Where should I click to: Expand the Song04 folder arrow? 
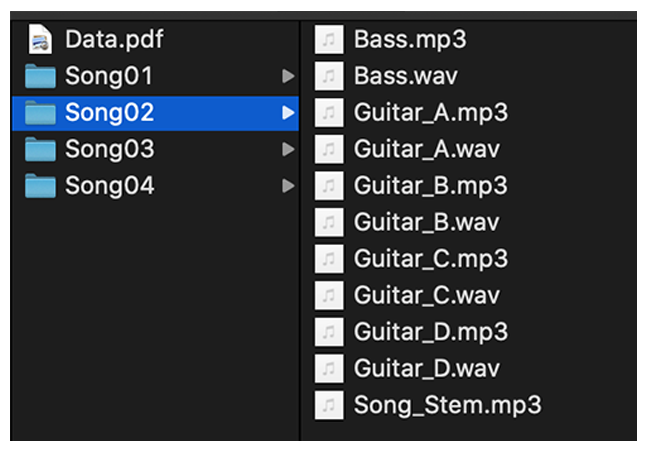tap(288, 186)
